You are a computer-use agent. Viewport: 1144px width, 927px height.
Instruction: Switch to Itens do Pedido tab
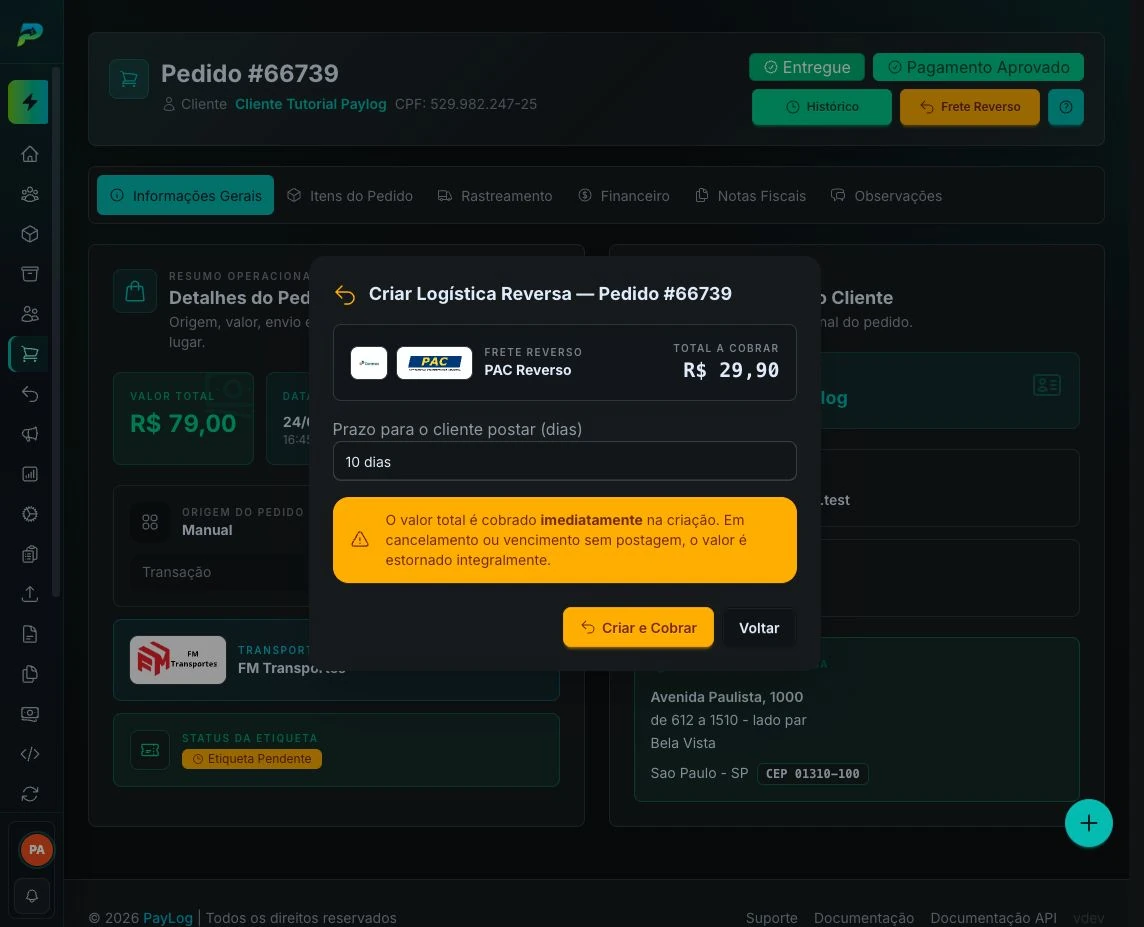(x=349, y=195)
